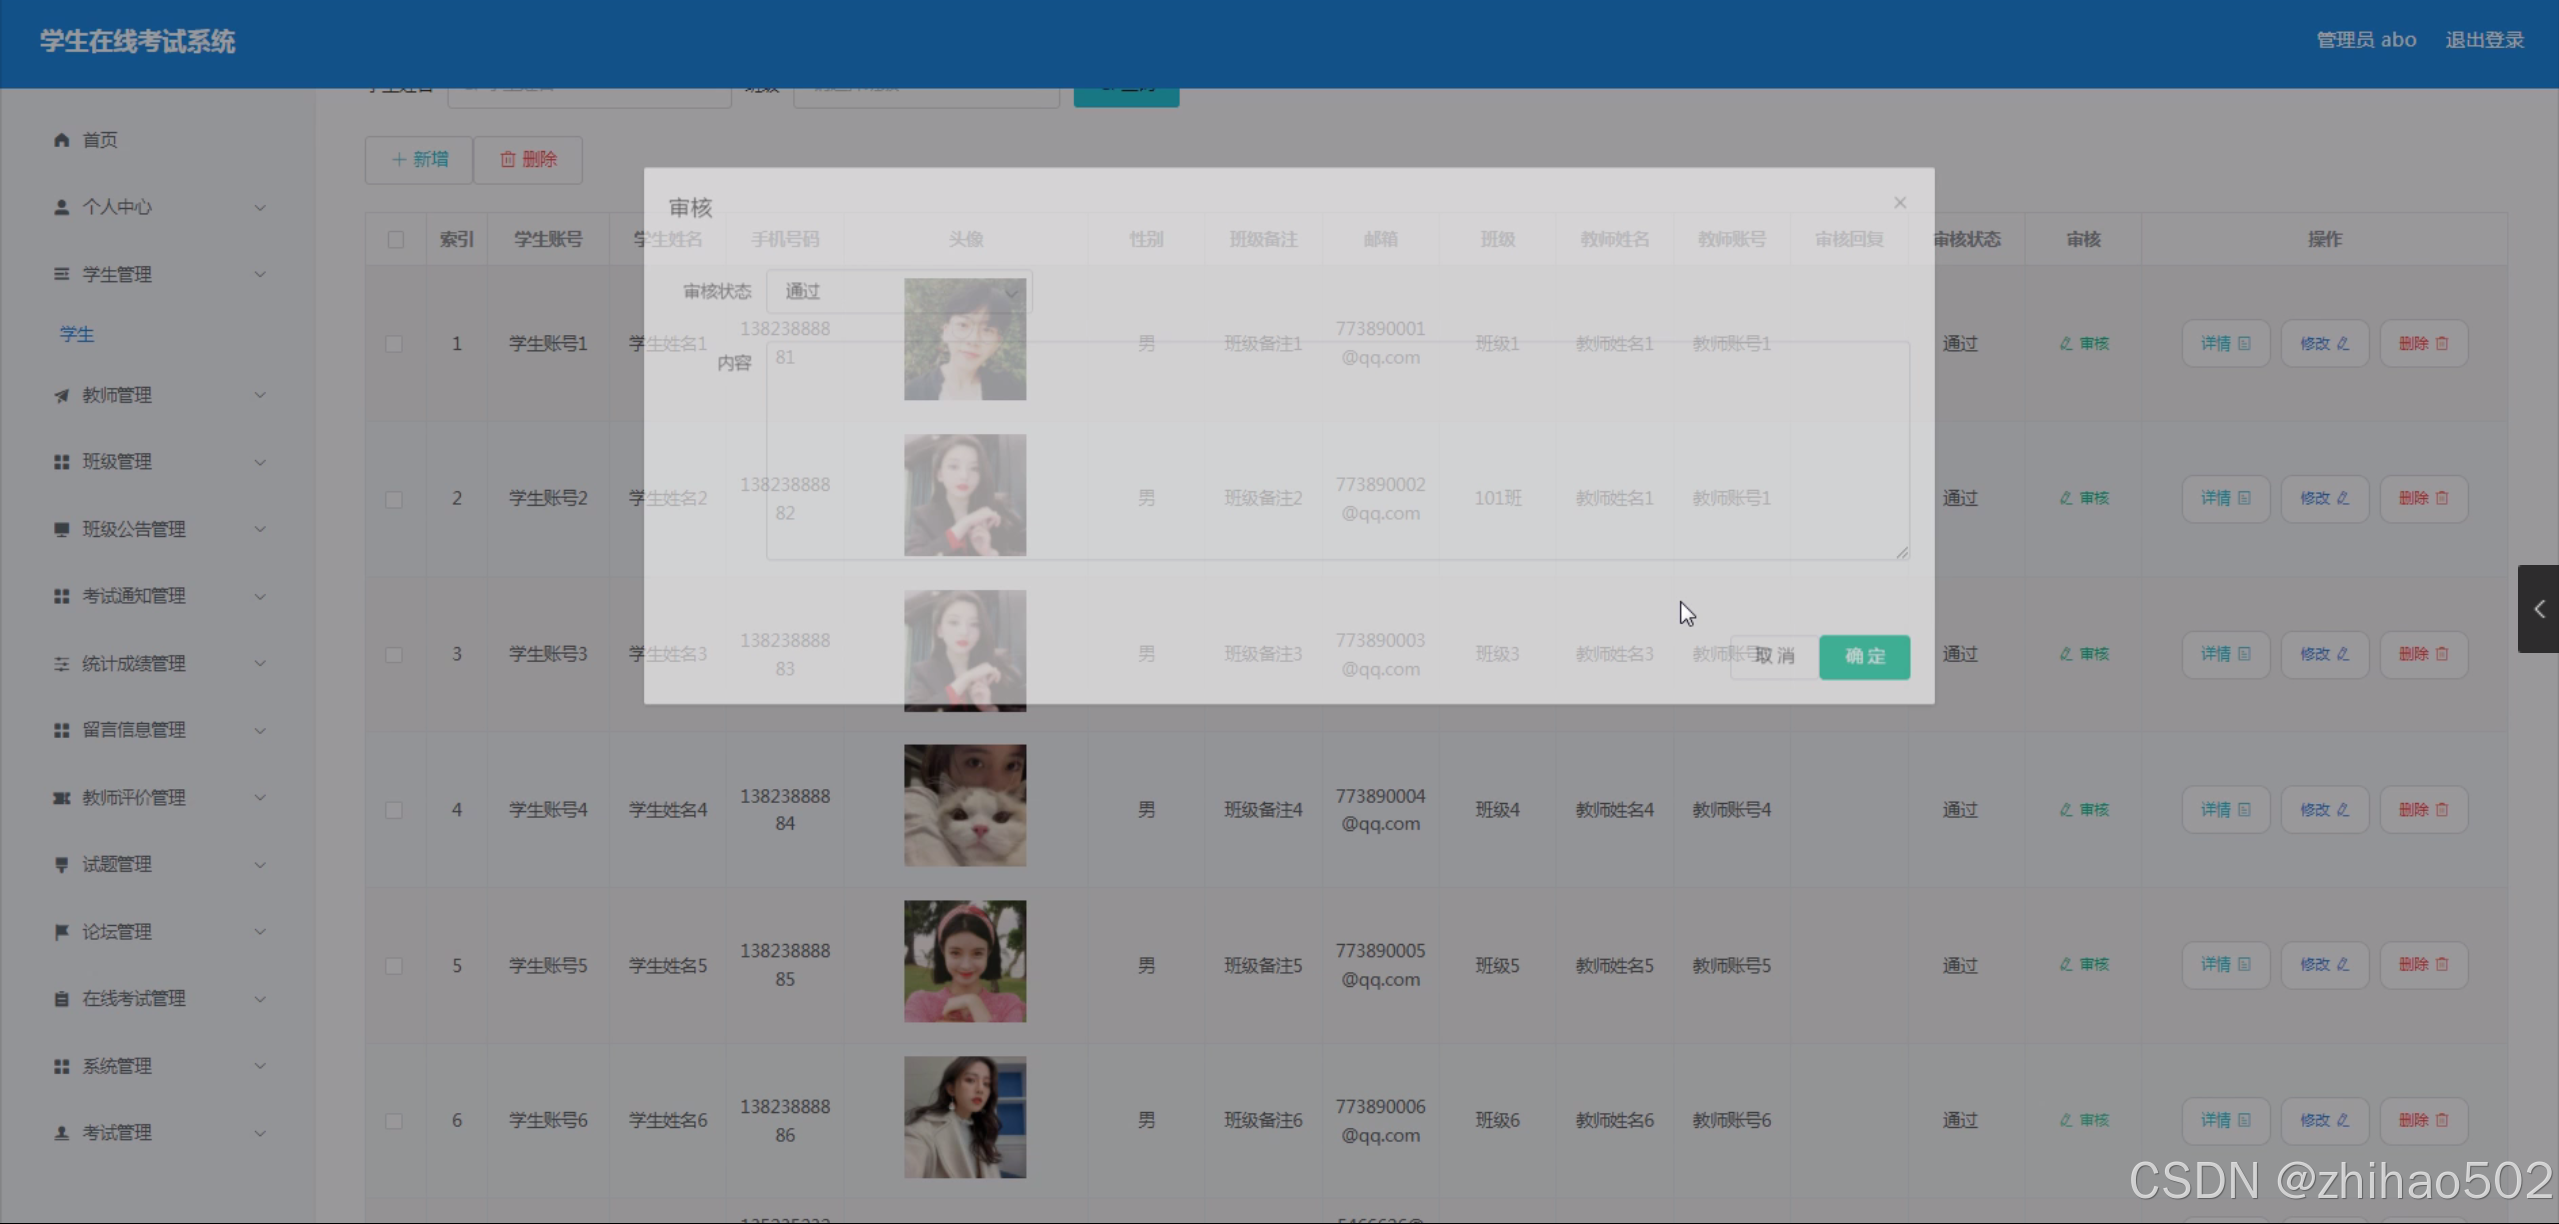Click the side panel collapse arrow

click(2538, 609)
